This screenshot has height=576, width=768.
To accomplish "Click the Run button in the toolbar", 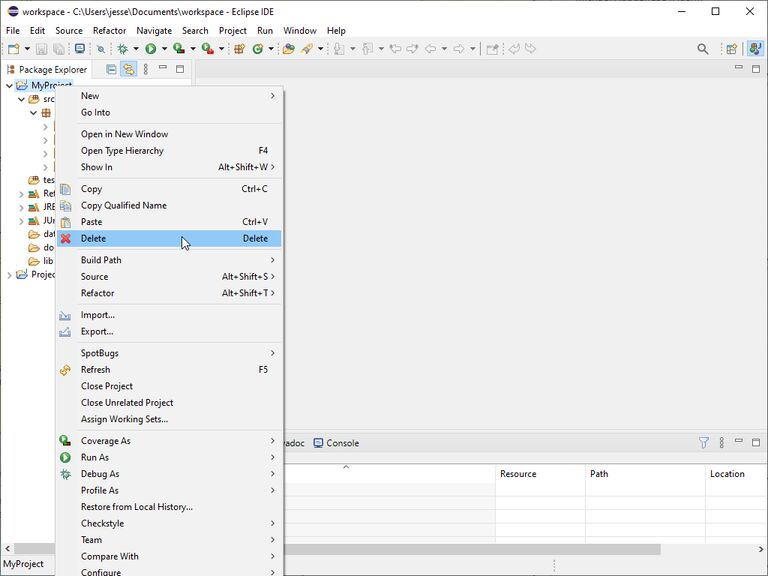I will 150,49.
